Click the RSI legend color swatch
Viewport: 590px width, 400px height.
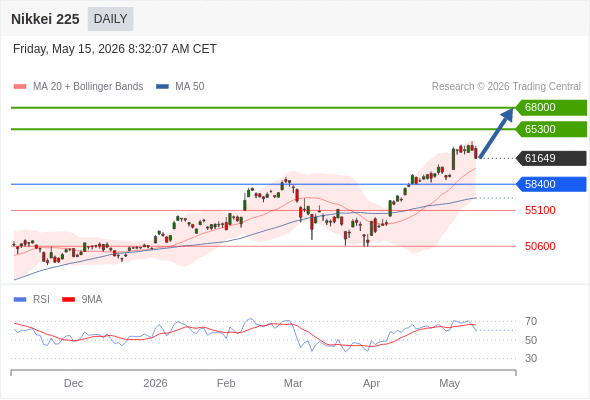pos(20,300)
